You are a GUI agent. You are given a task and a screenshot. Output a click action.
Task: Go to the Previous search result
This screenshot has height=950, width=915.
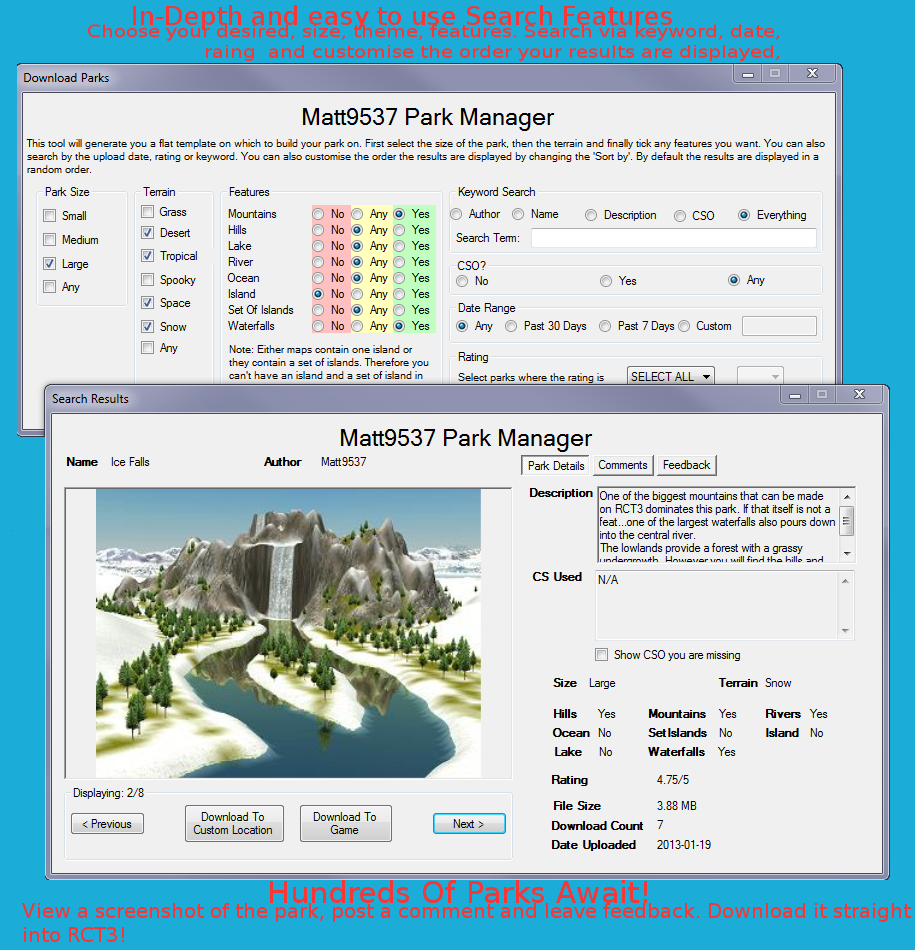[x=107, y=823]
